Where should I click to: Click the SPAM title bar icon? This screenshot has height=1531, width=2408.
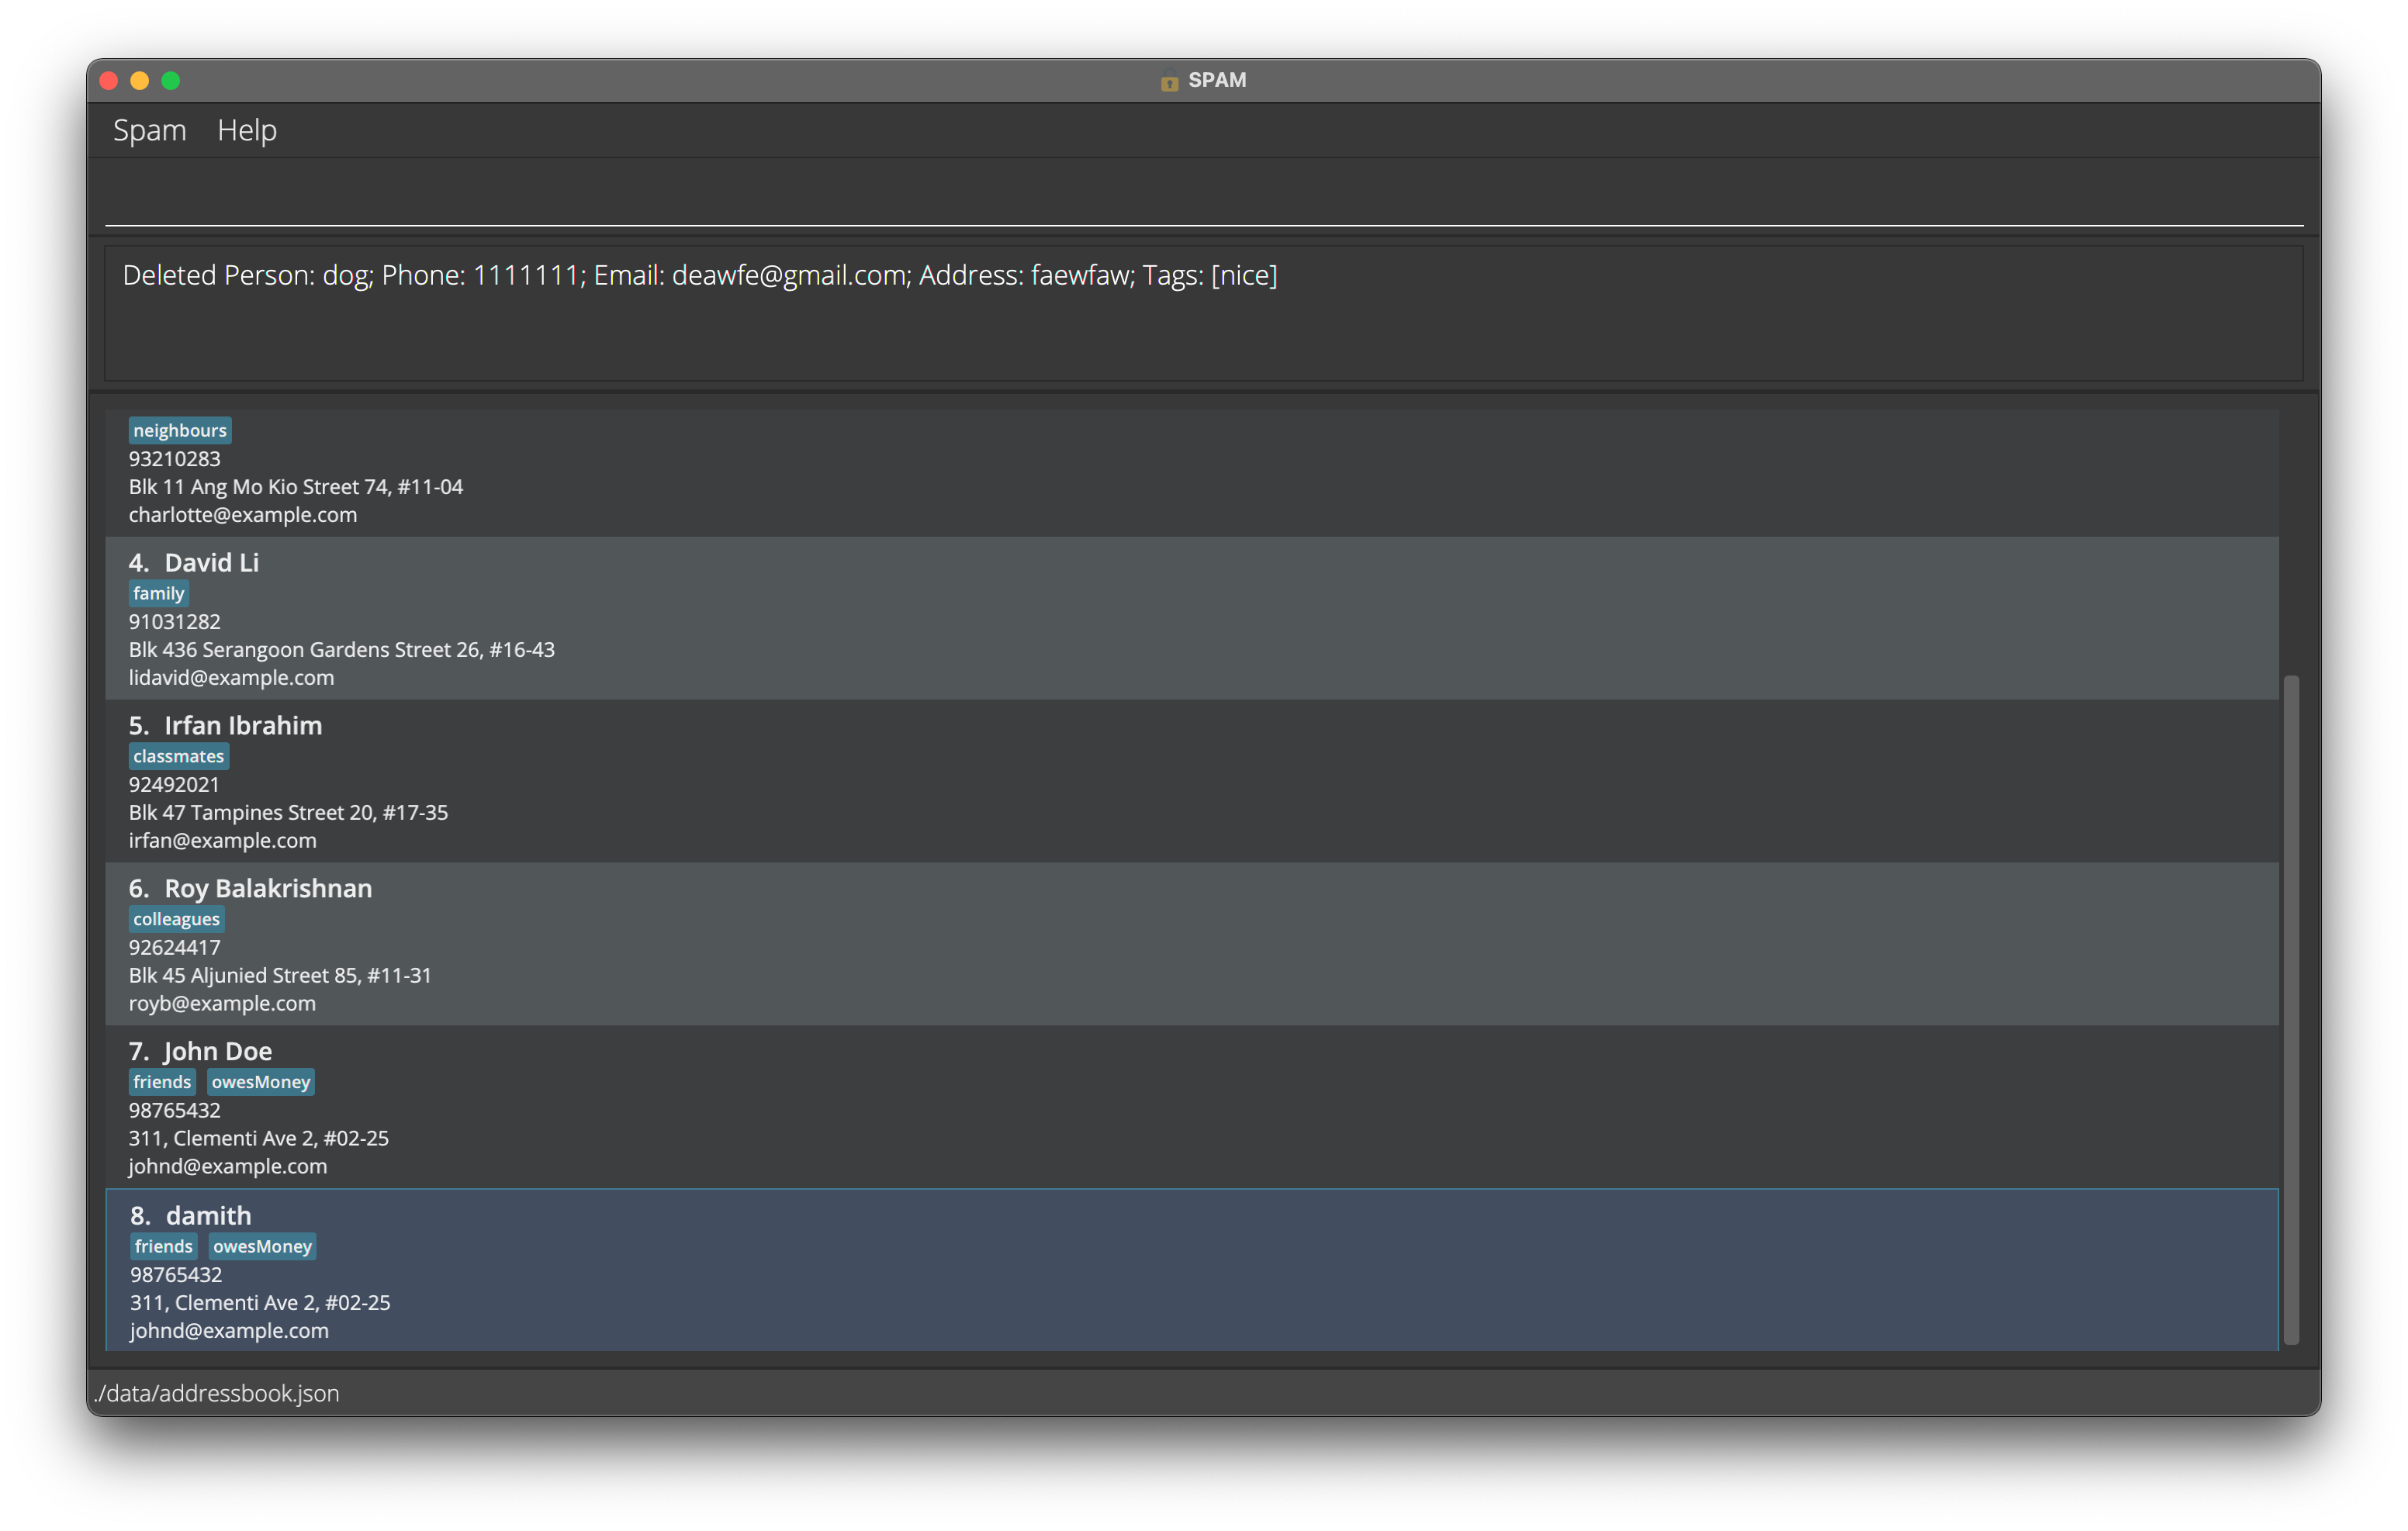1168,82
